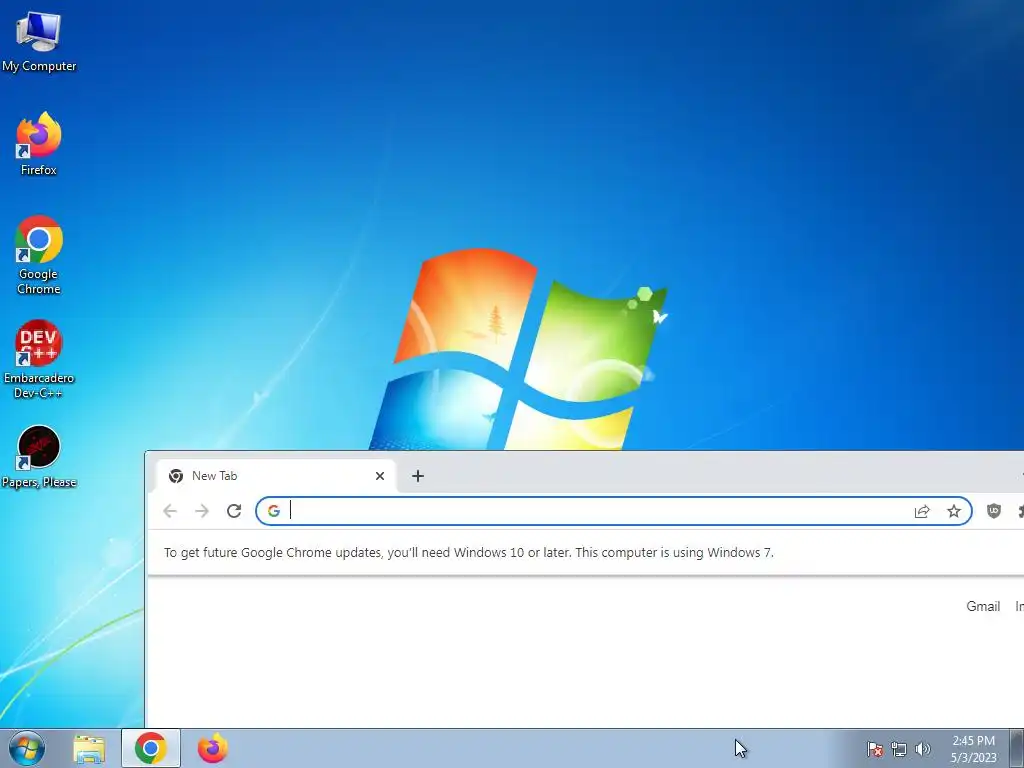Image resolution: width=1024 pixels, height=768 pixels.
Task: Reload the page in Chrome
Action: pos(234,511)
